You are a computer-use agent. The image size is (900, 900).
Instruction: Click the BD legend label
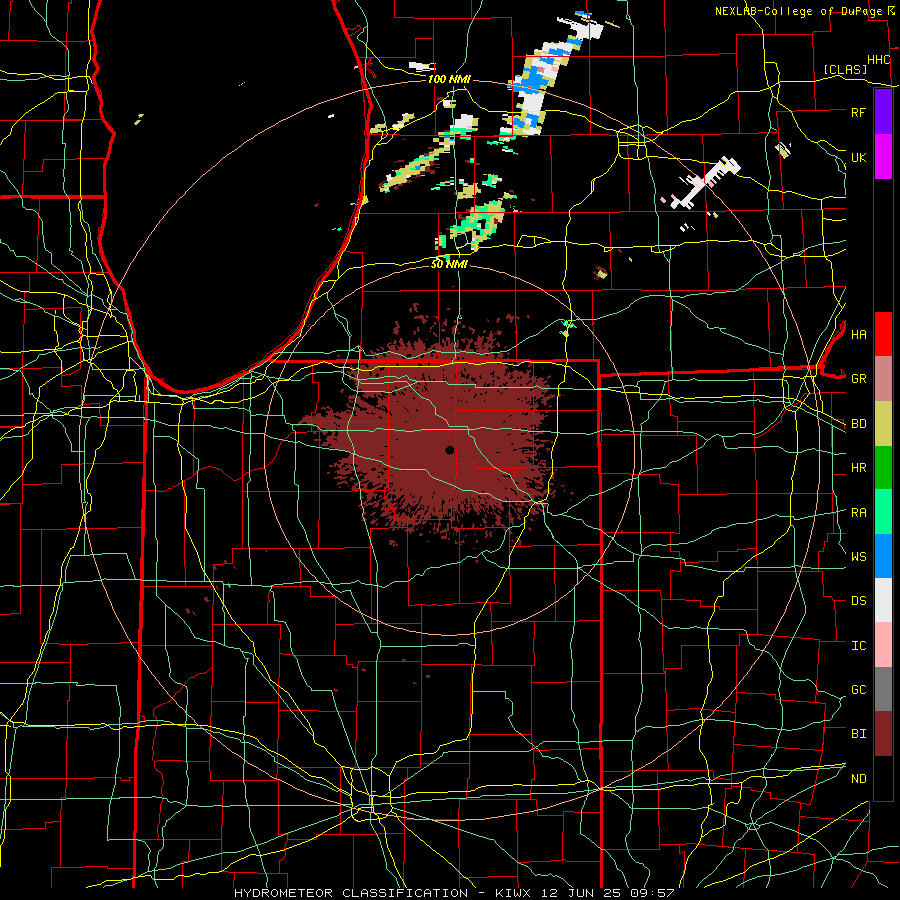[x=858, y=424]
